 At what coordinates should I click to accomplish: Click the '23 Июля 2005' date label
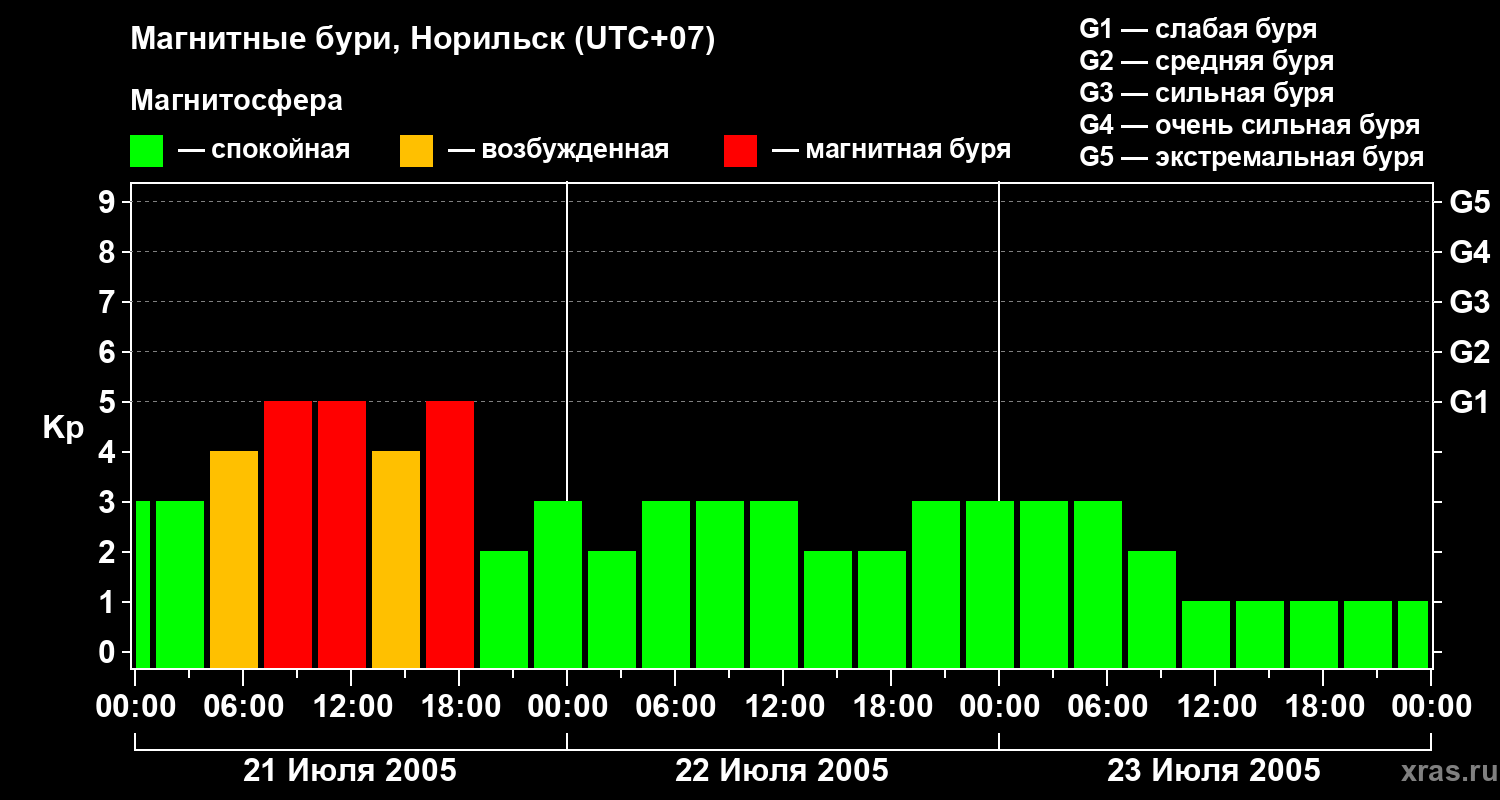(1214, 771)
